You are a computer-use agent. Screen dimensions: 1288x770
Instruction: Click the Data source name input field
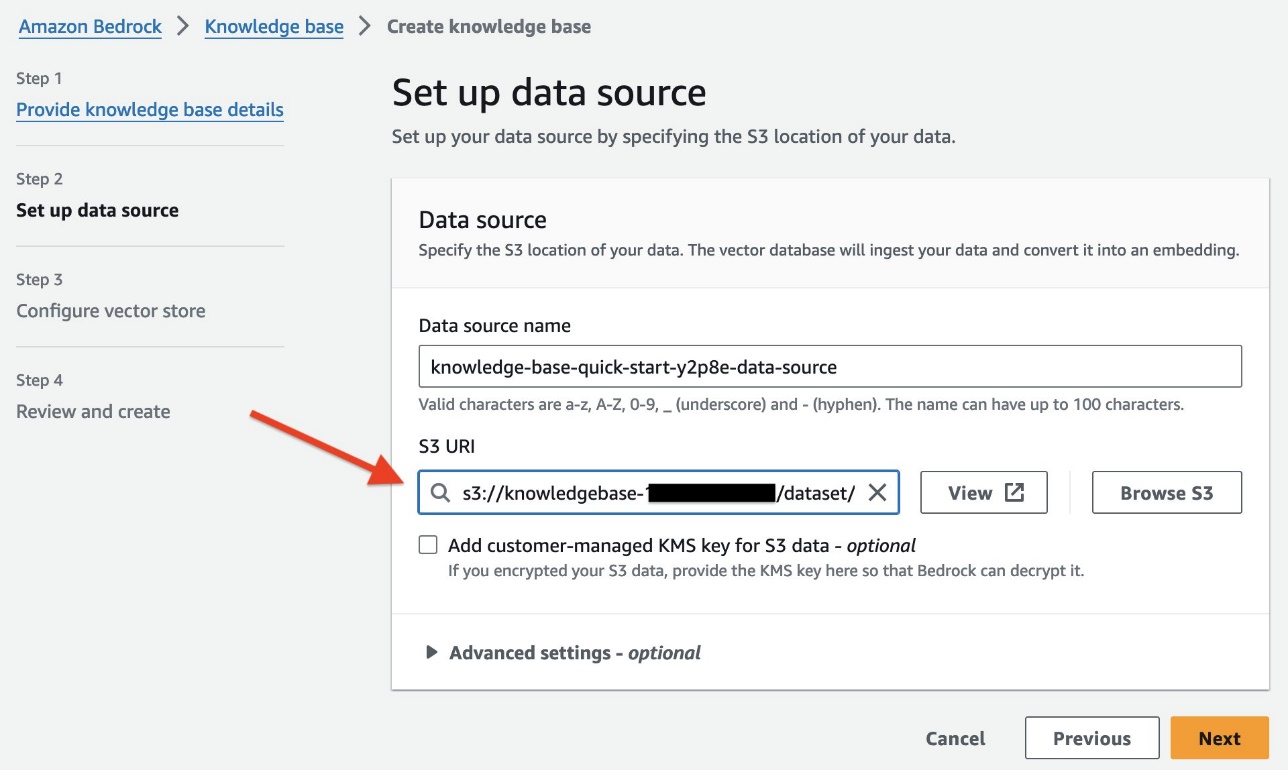830,367
